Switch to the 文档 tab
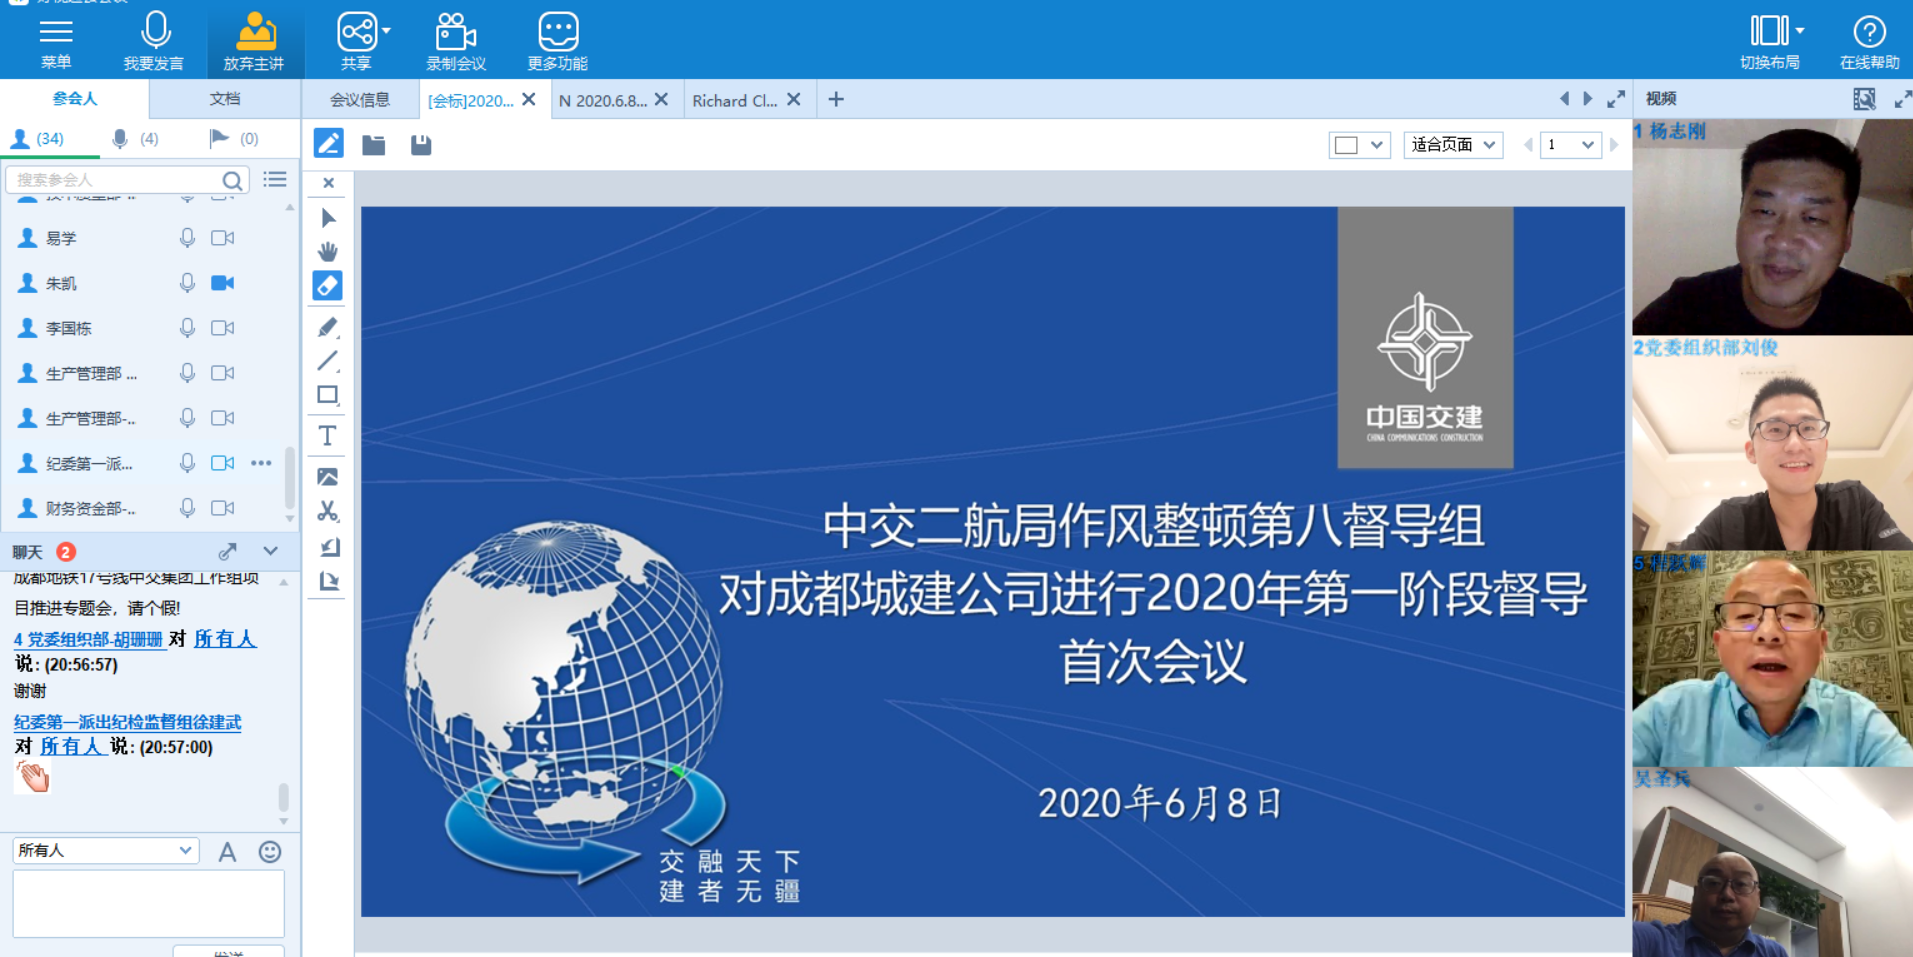The height and width of the screenshot is (957, 1913). tap(225, 99)
